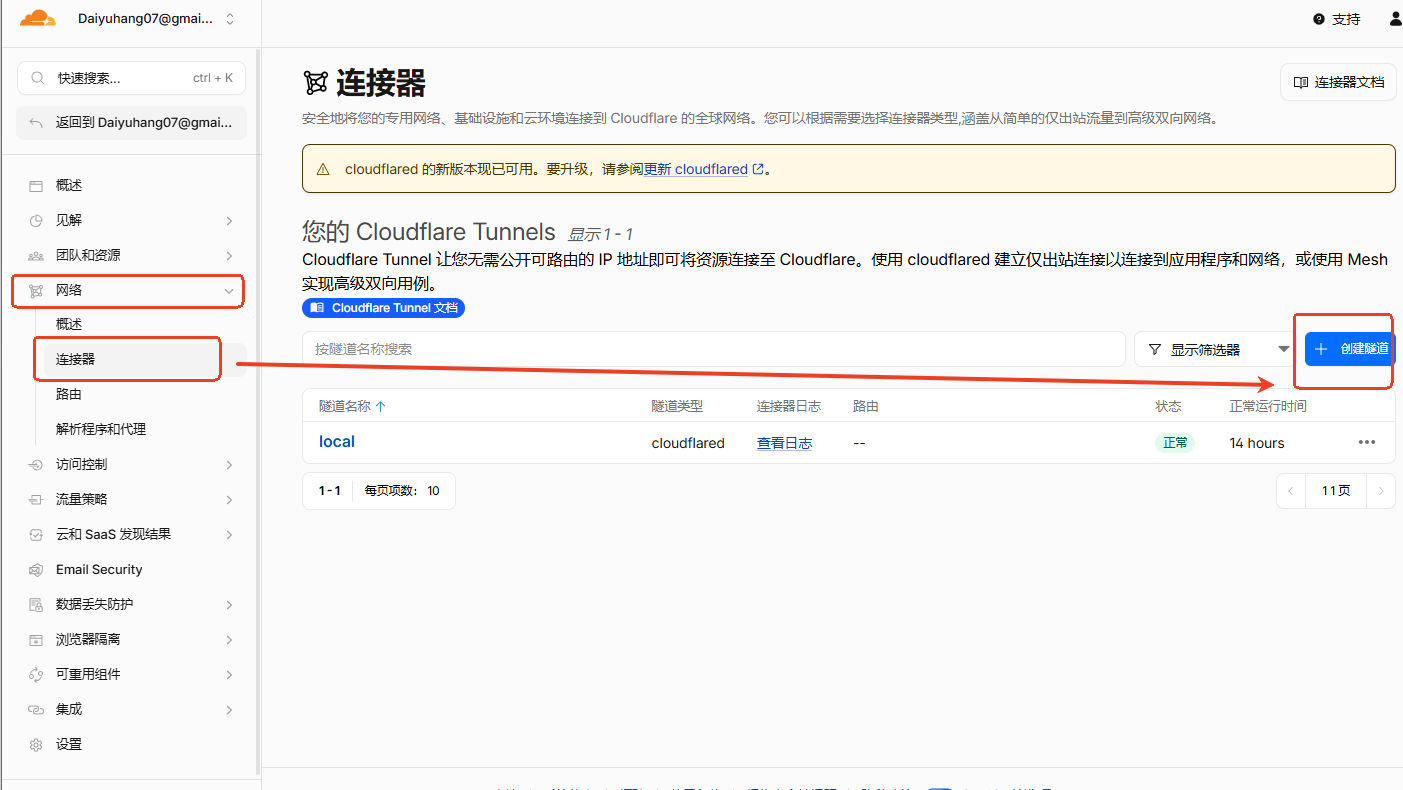Click the 正常 status badge
This screenshot has height=790, width=1403.
click(1176, 443)
